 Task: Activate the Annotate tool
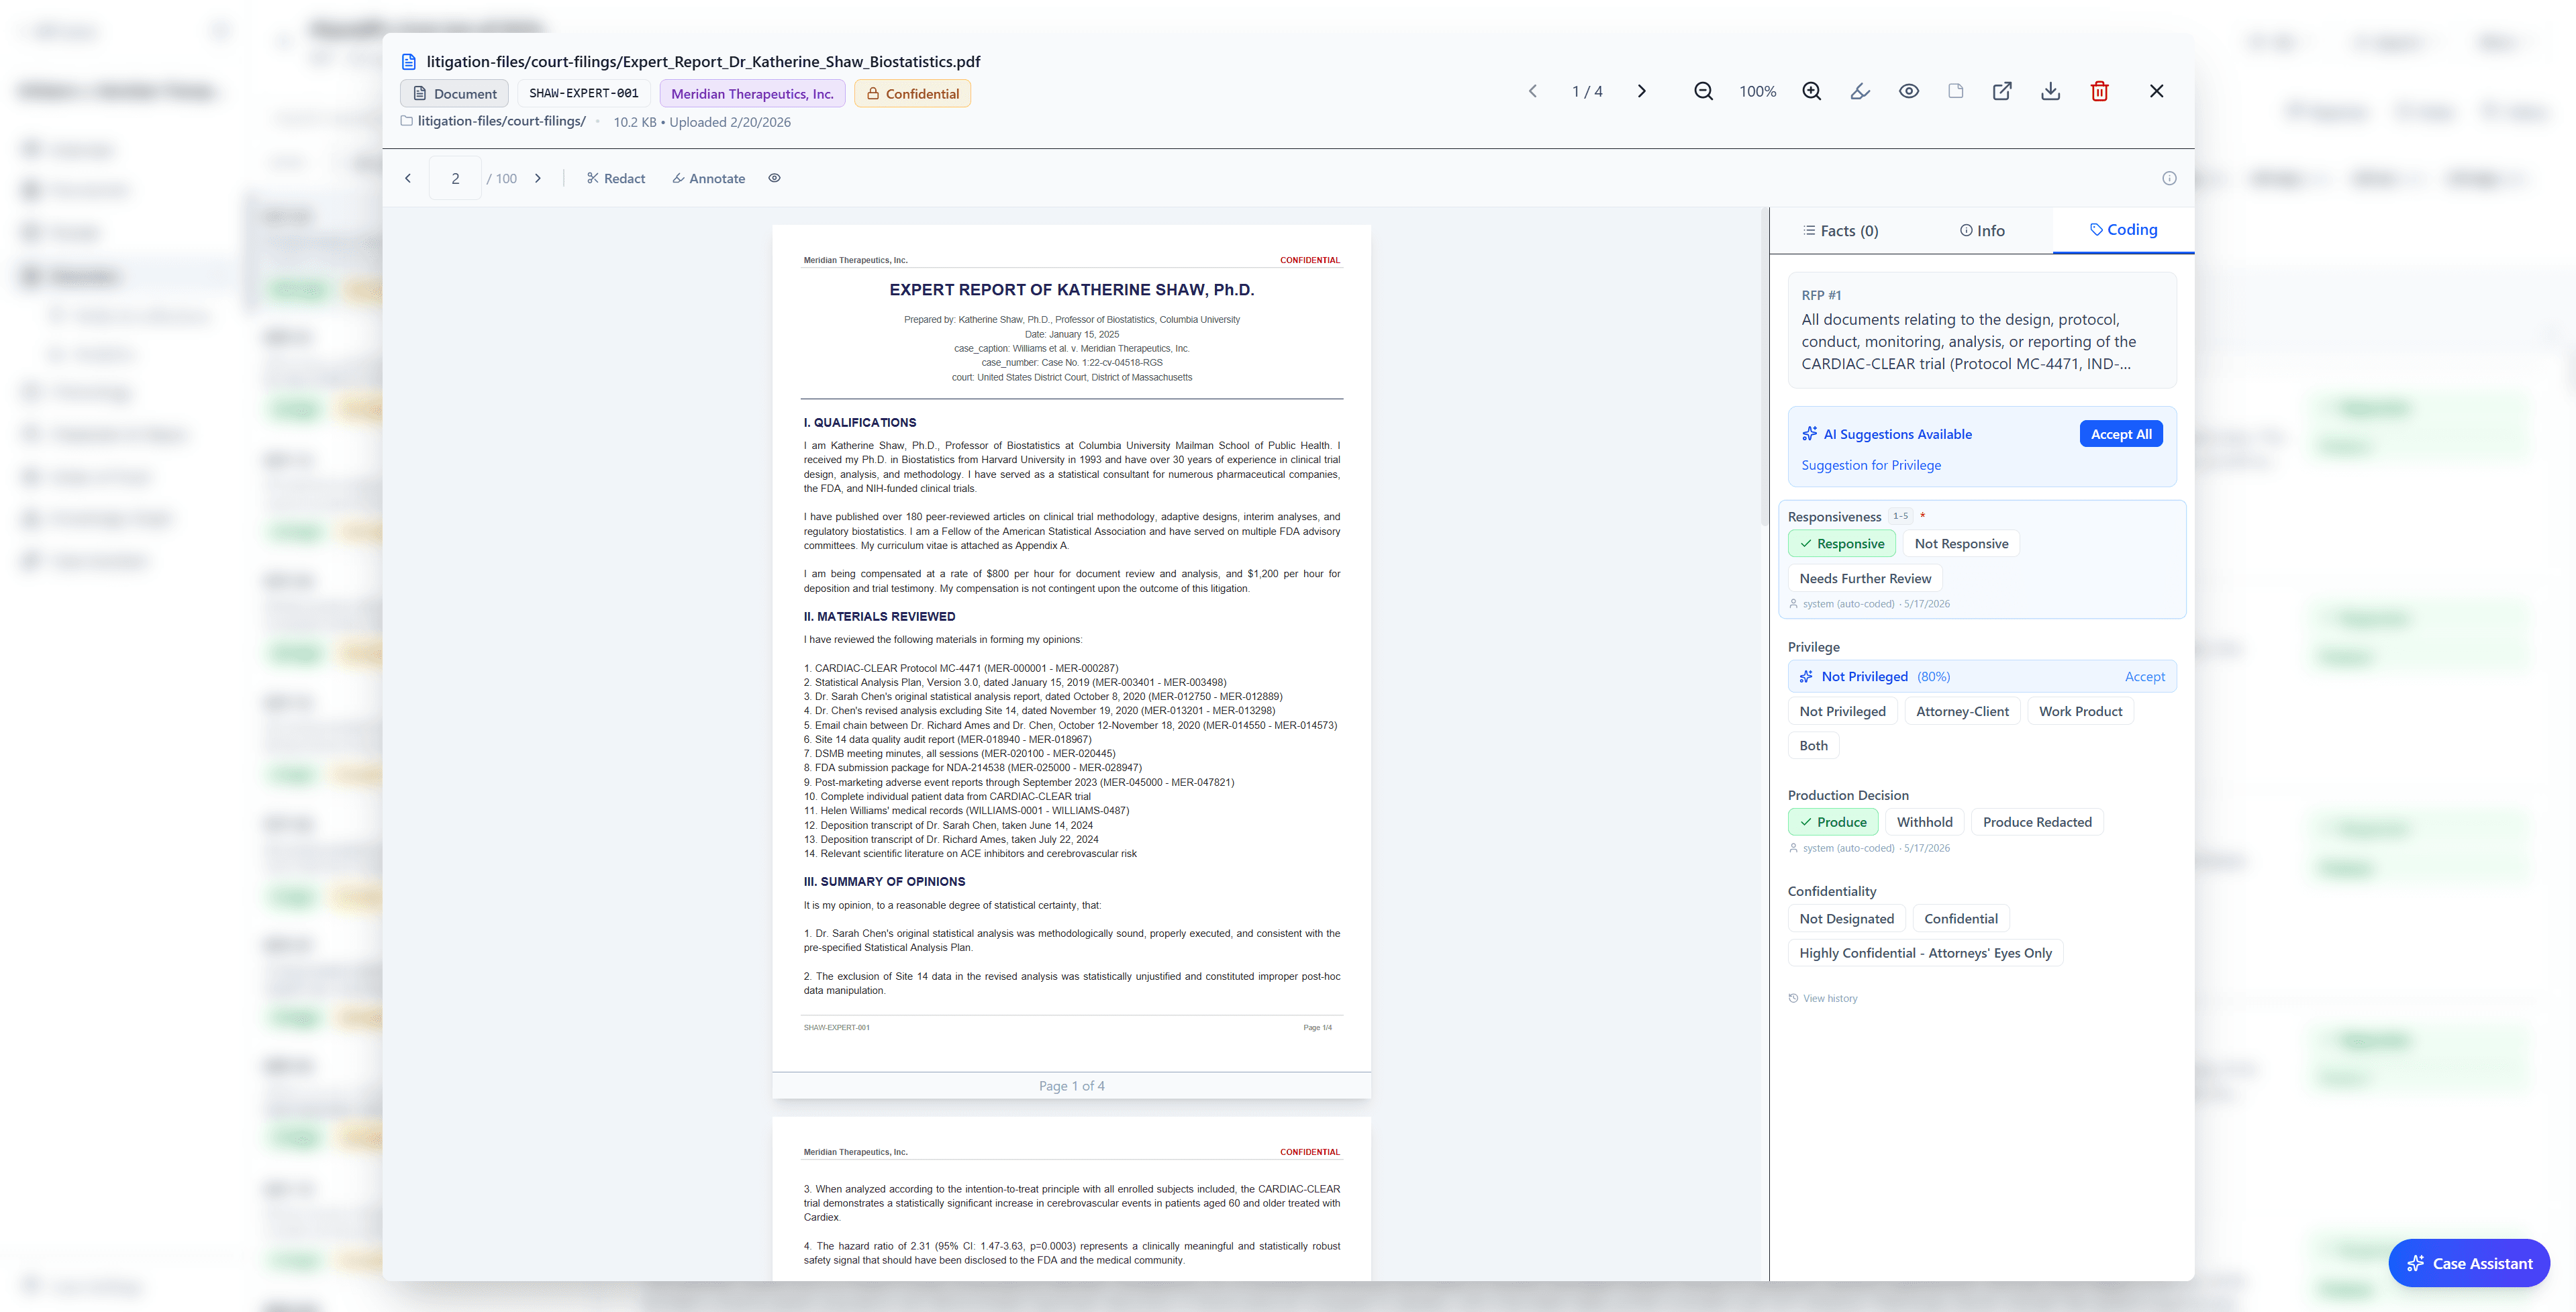coord(708,178)
